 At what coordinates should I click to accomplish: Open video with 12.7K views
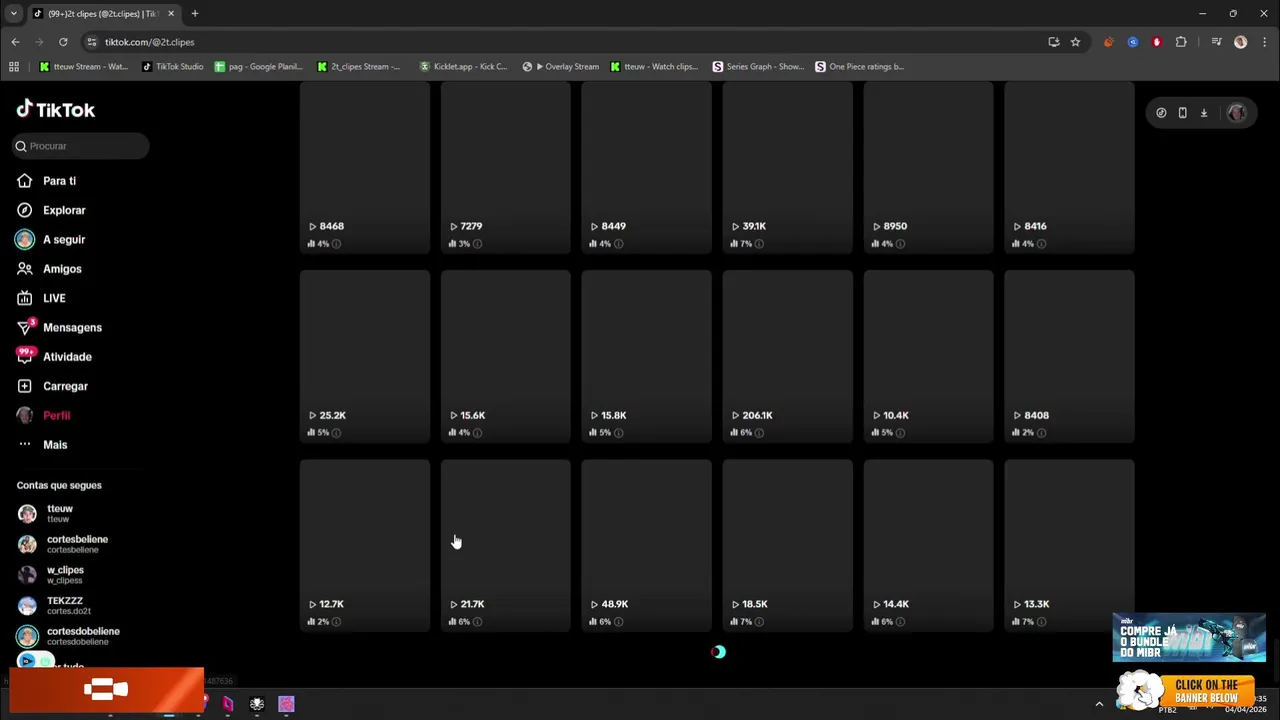[x=365, y=546]
